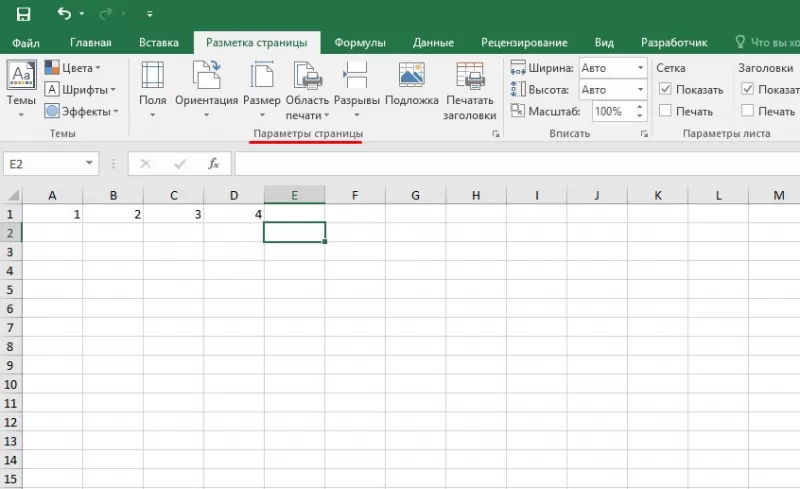Viewport: 800px width, 489px height.
Task: Click the Name Box showing E2
Action: pyautogui.click(x=43, y=164)
